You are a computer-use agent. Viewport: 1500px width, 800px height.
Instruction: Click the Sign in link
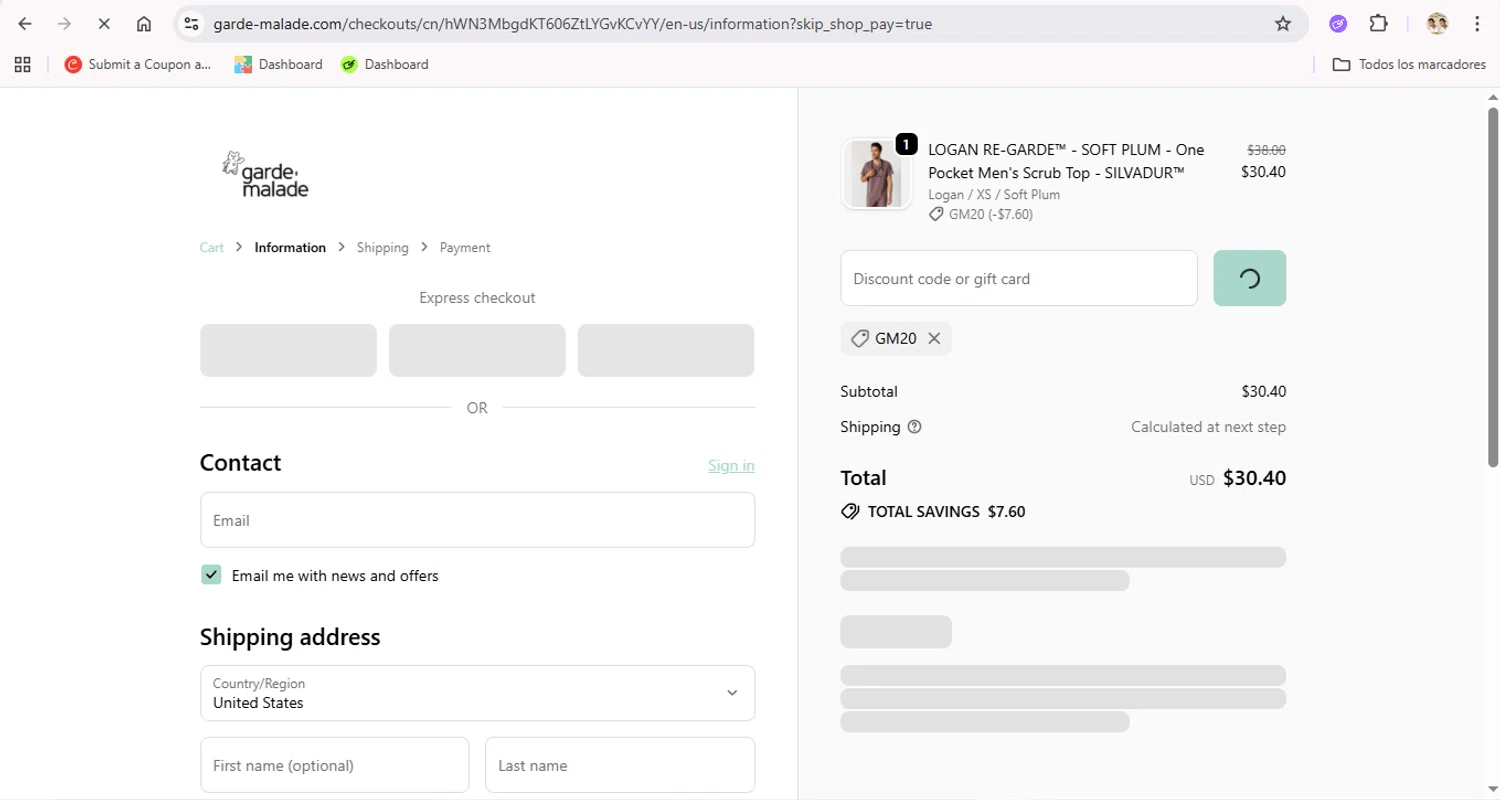731,465
